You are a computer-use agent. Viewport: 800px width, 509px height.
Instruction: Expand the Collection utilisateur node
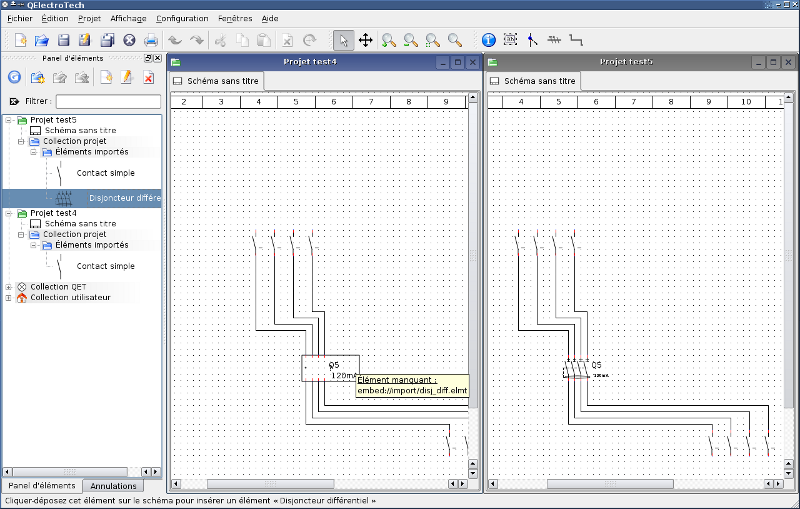[x=9, y=298]
